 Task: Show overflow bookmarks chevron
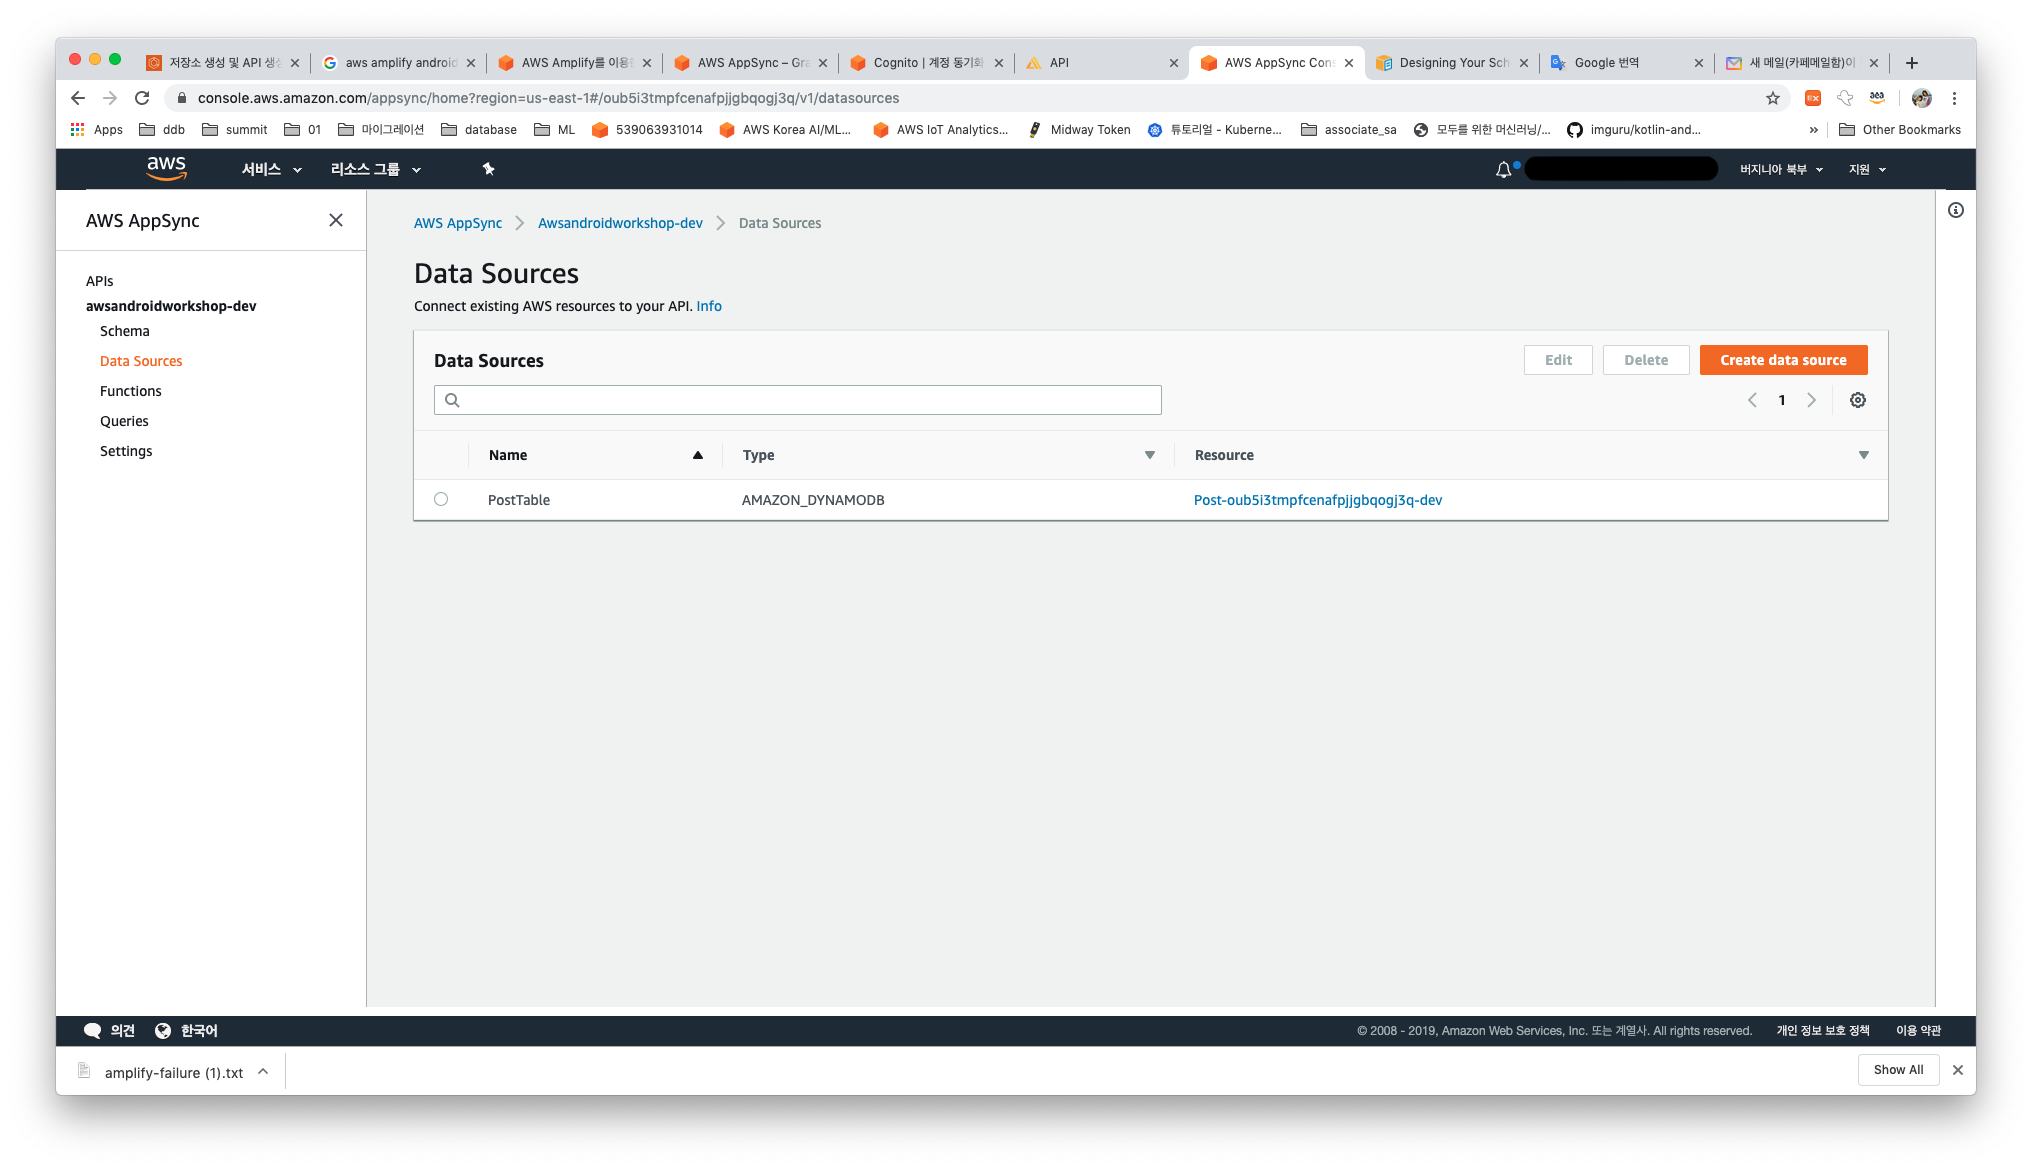click(1814, 130)
